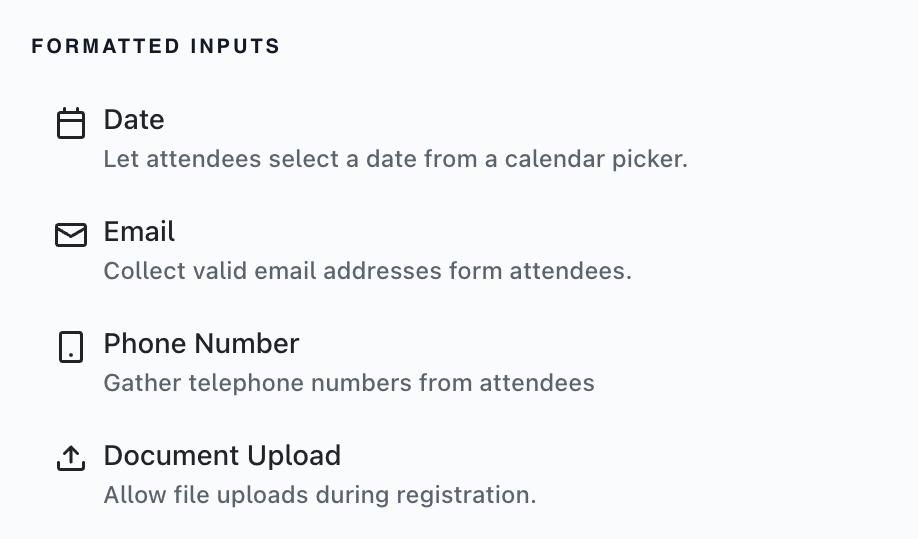Add a Date field via its title
This screenshot has width=918, height=539.
[134, 119]
